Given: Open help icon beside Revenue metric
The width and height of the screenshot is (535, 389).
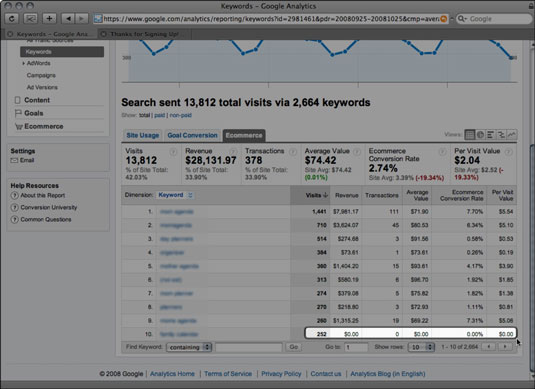Looking at the screenshot, I should (x=233, y=152).
